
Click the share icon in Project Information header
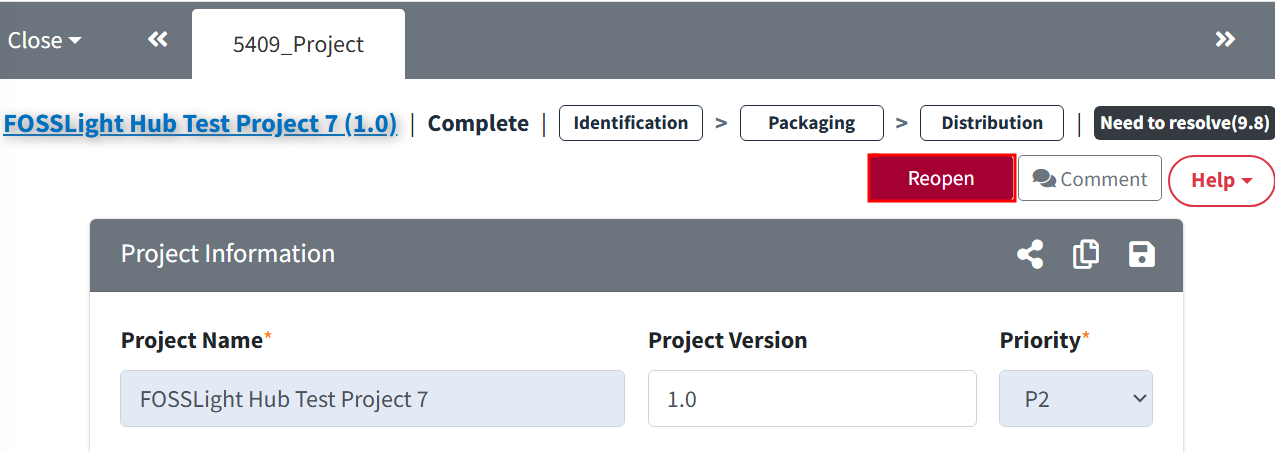pyautogui.click(x=1030, y=254)
